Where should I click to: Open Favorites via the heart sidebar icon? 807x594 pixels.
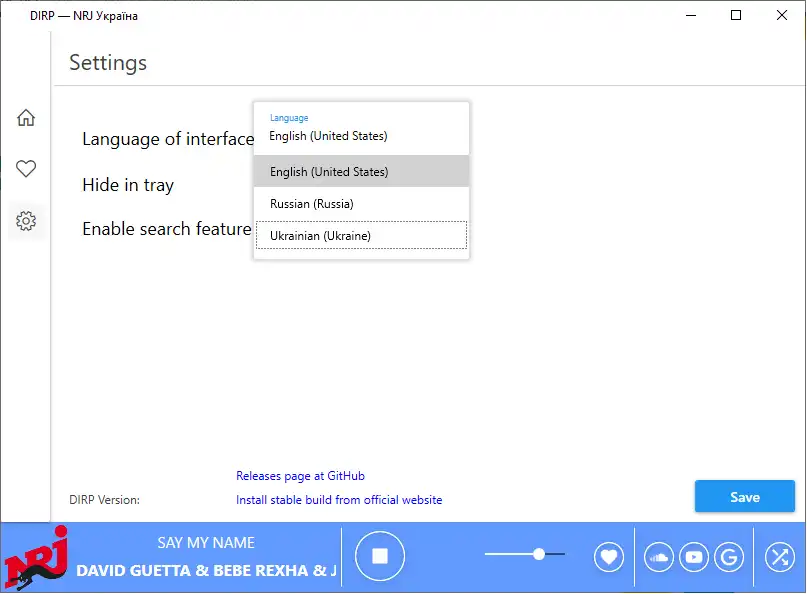pyautogui.click(x=26, y=168)
